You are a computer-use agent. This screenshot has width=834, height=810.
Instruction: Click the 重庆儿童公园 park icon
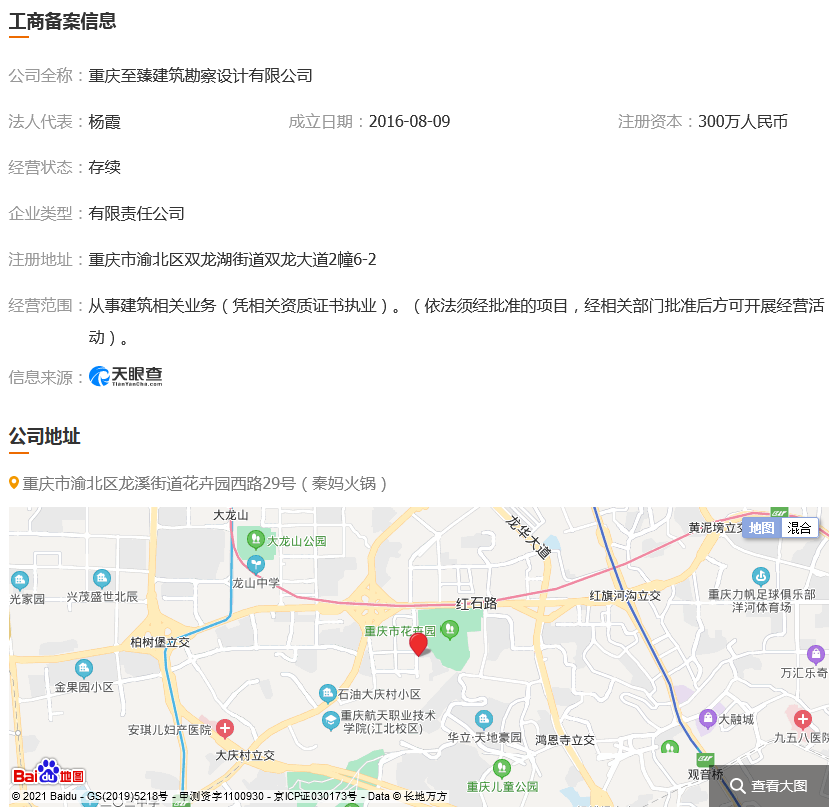502,768
